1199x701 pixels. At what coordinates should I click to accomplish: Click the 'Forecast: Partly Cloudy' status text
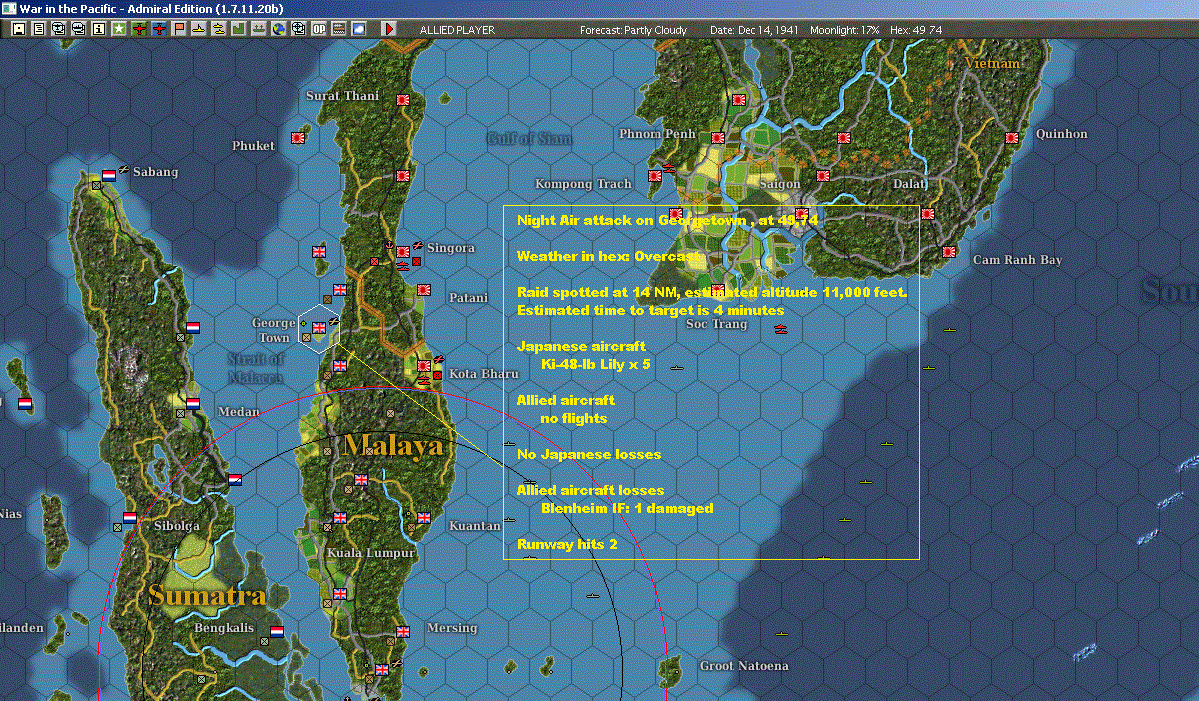[633, 30]
